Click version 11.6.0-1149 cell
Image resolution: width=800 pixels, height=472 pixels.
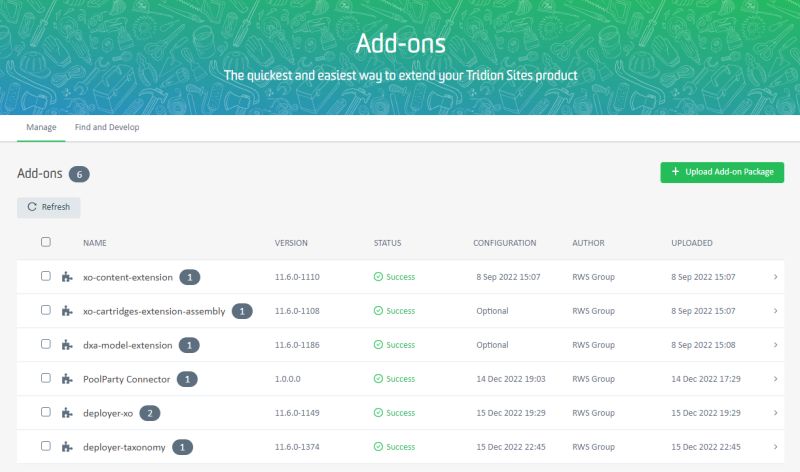[297, 413]
